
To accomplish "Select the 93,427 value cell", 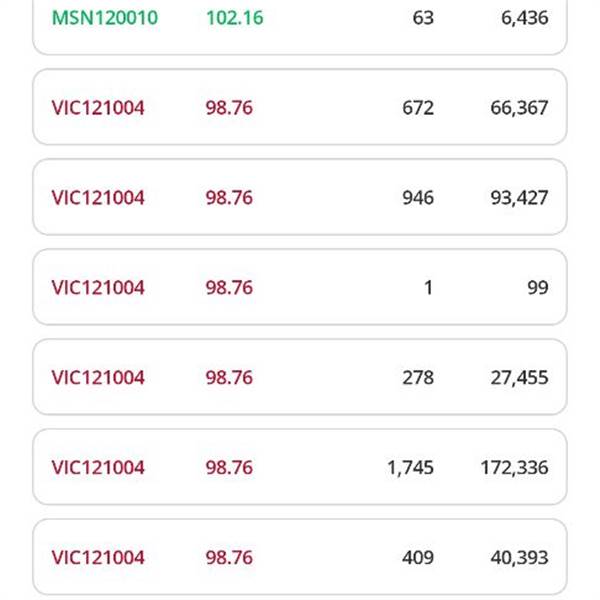I will pyautogui.click(x=519, y=198).
